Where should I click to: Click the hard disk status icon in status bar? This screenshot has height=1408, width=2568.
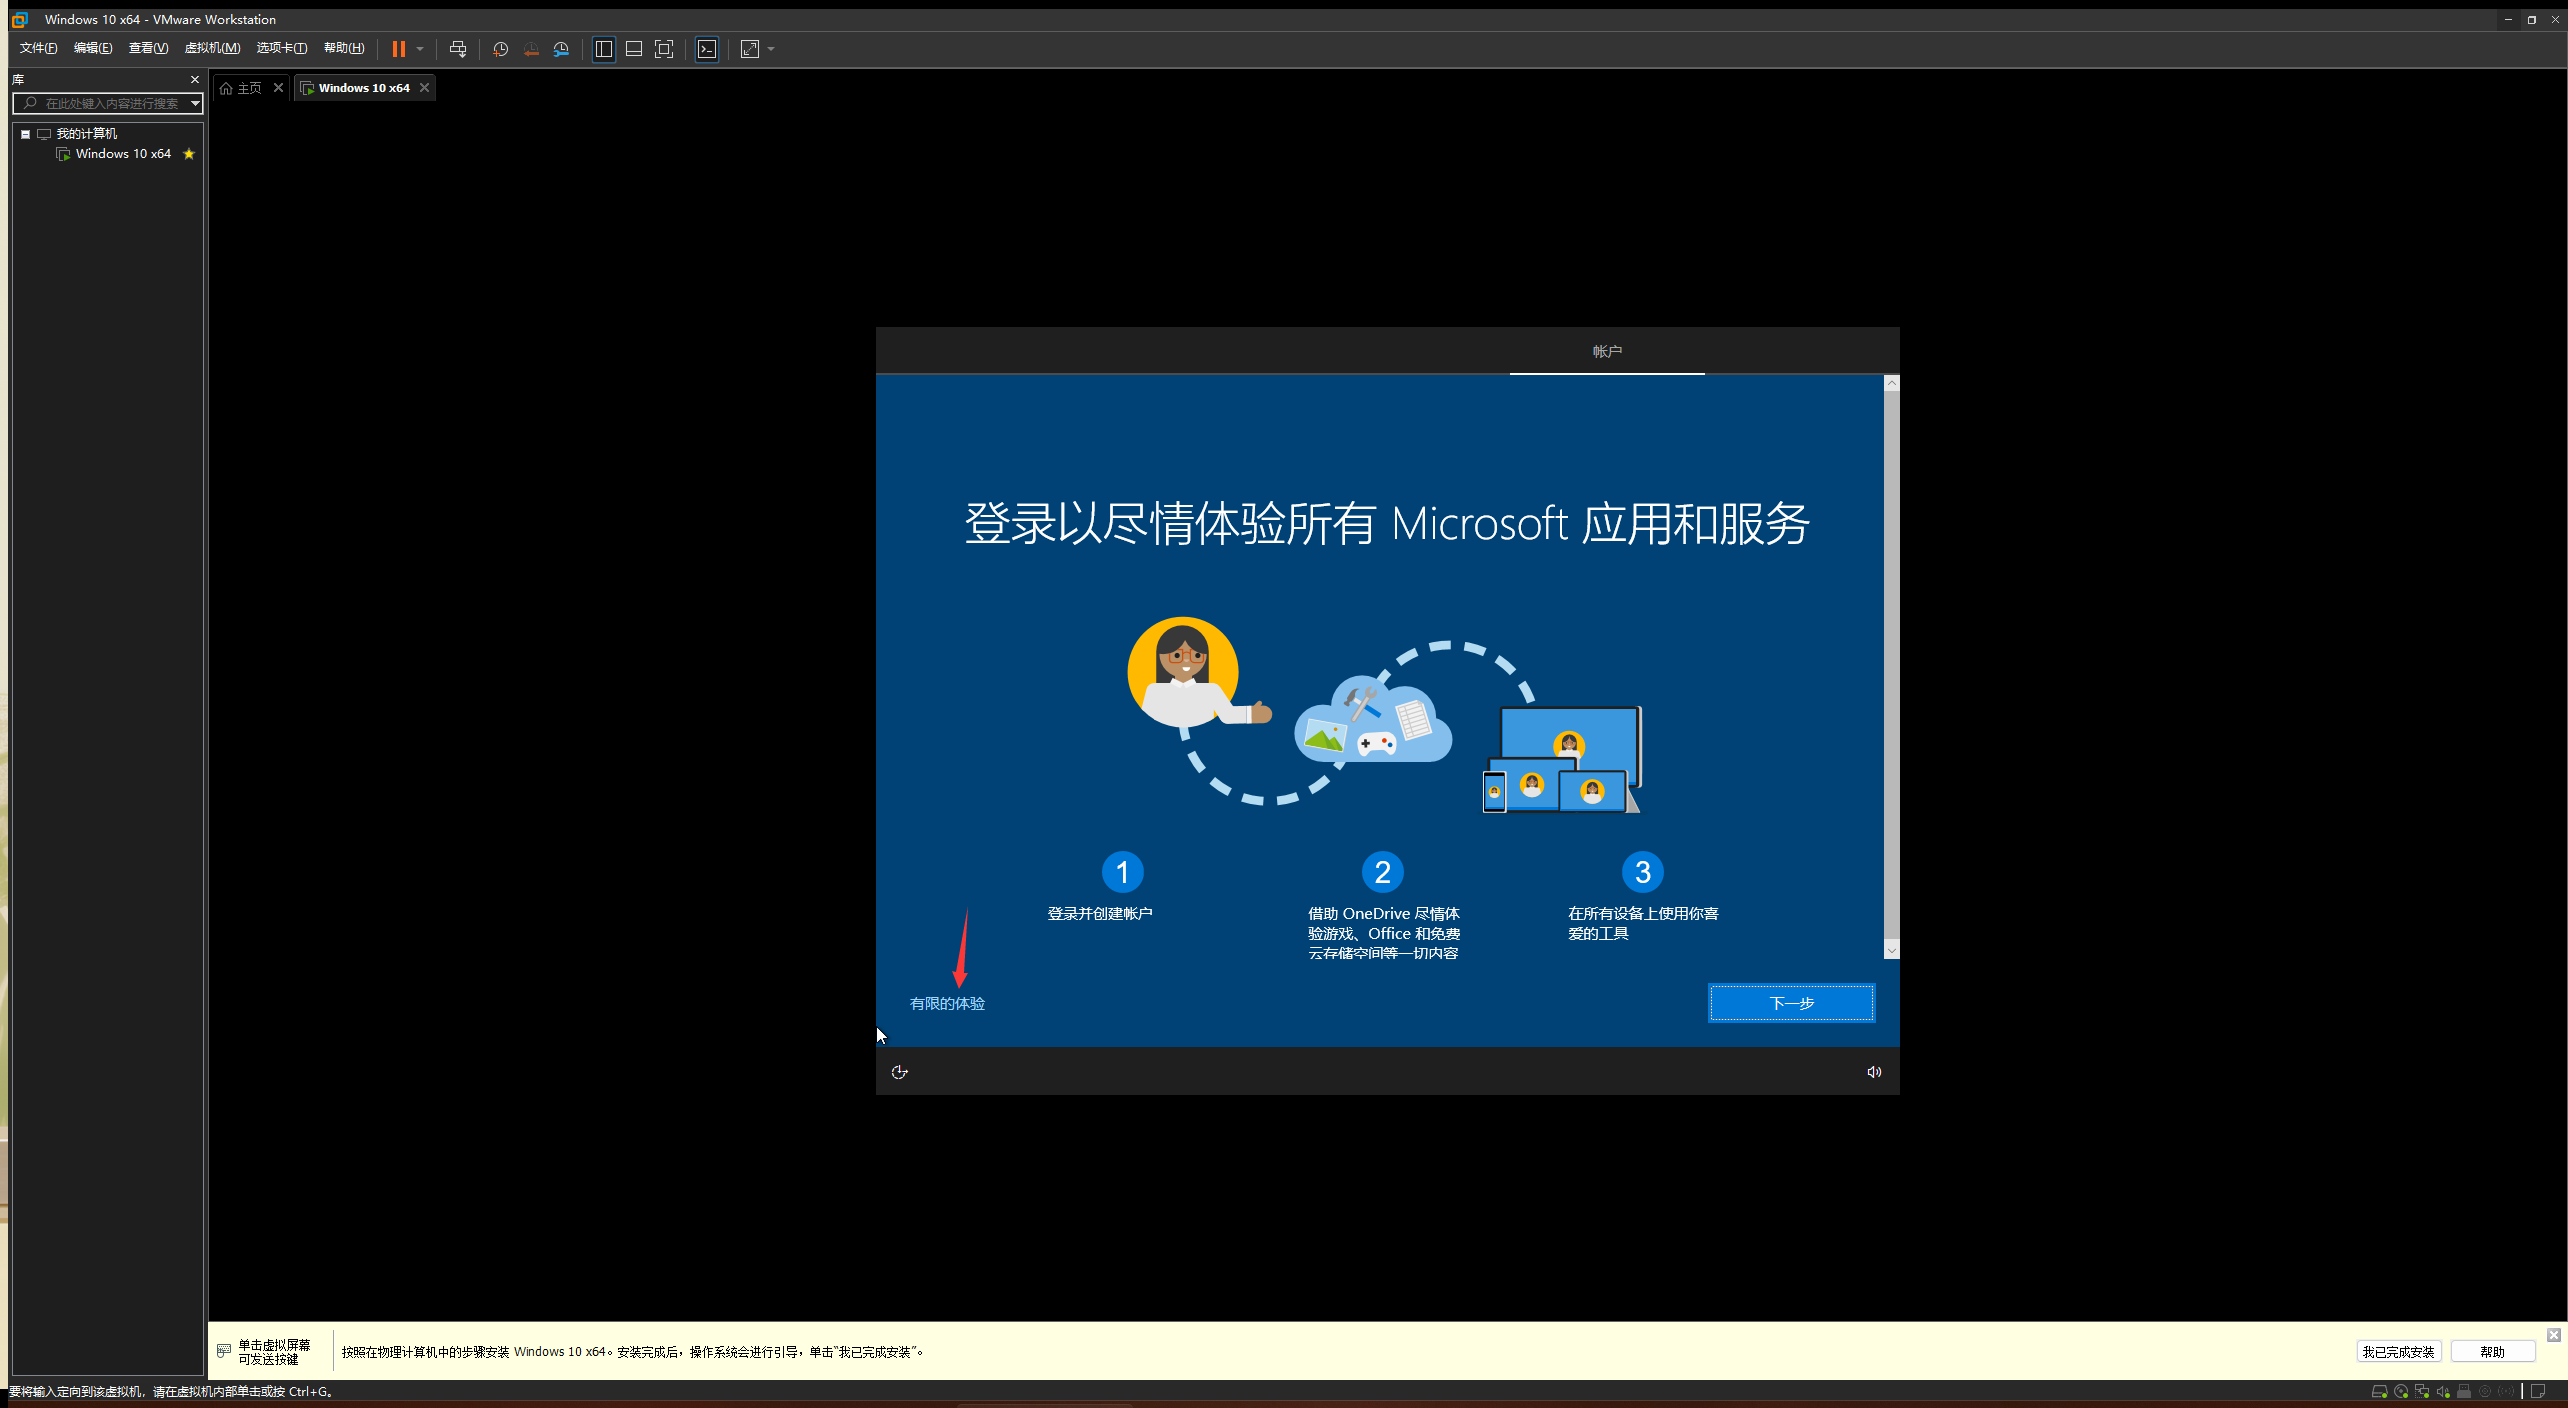pyautogui.click(x=2380, y=1391)
